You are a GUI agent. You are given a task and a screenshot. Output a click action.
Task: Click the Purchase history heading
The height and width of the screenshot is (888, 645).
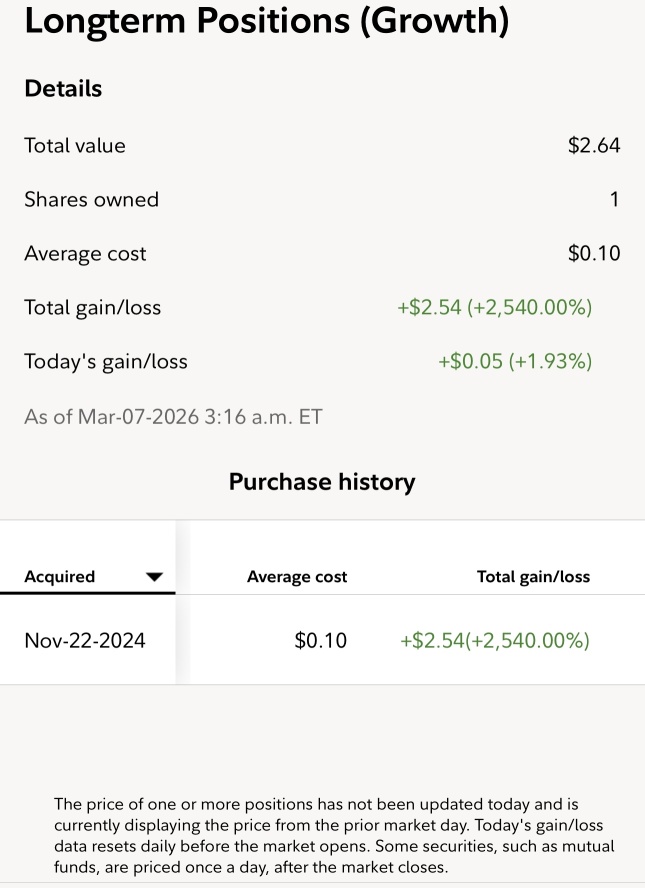tap(322, 482)
